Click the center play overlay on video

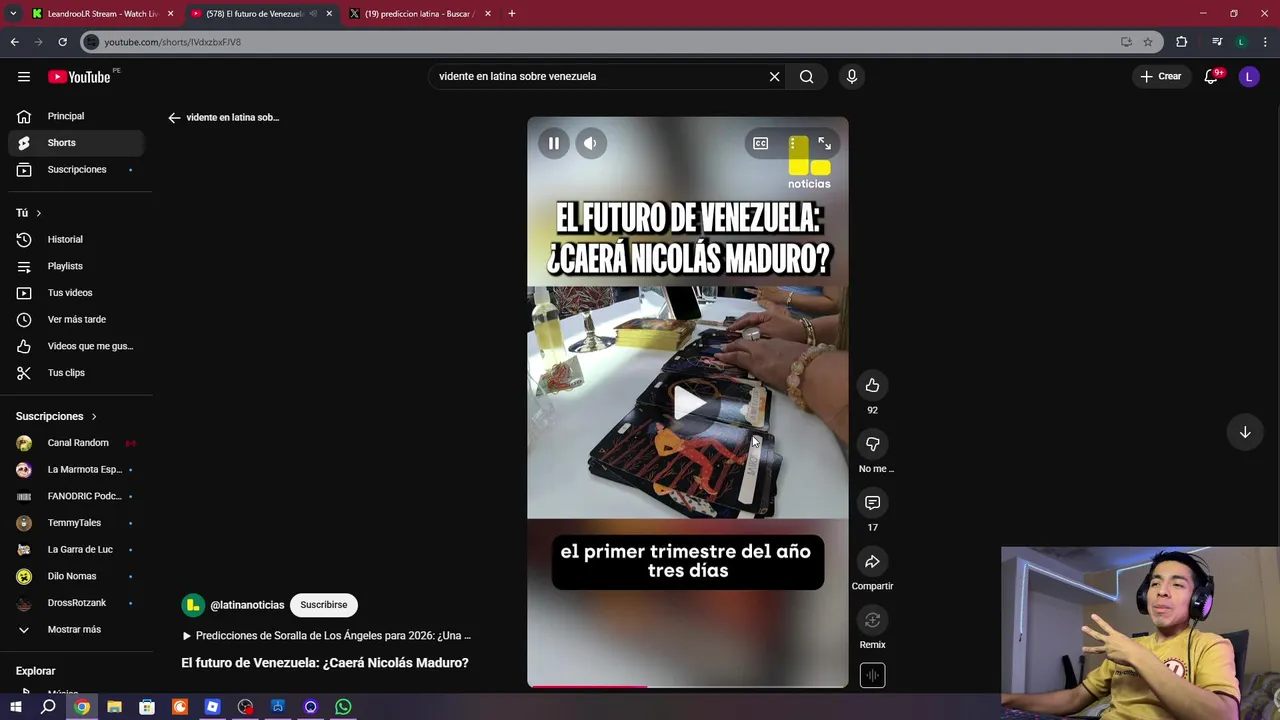click(688, 403)
